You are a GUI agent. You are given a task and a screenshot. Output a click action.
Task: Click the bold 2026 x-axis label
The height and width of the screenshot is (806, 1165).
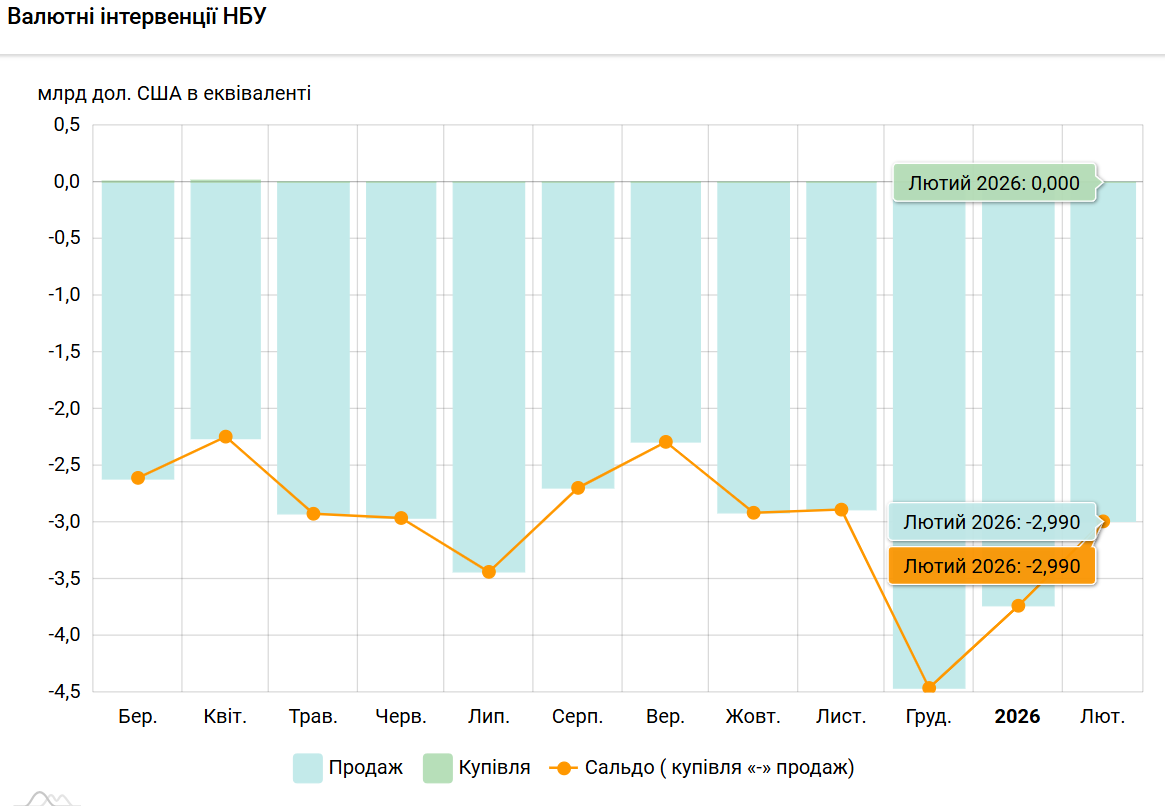pos(1017,717)
